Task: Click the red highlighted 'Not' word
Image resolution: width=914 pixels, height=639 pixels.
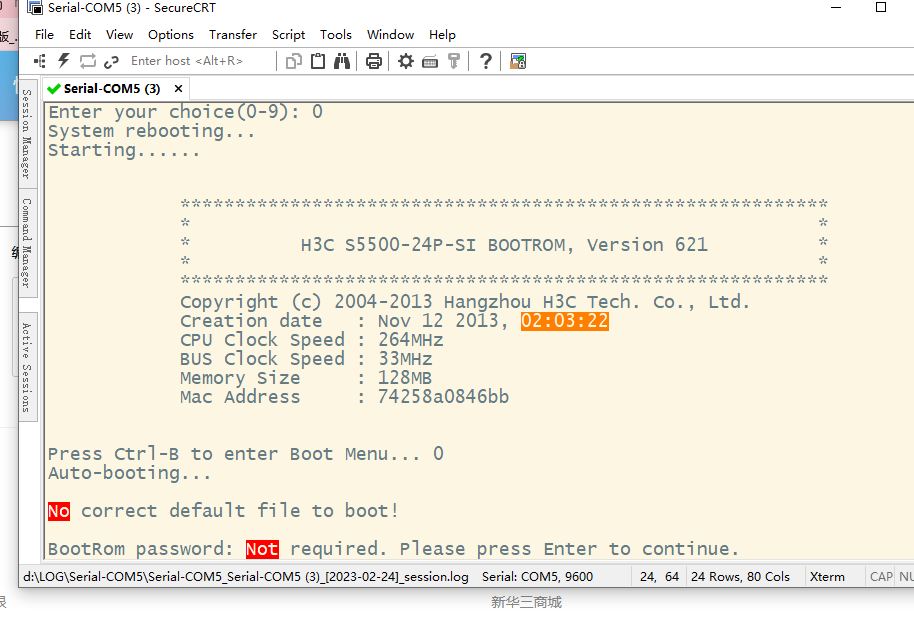Action: point(262,549)
